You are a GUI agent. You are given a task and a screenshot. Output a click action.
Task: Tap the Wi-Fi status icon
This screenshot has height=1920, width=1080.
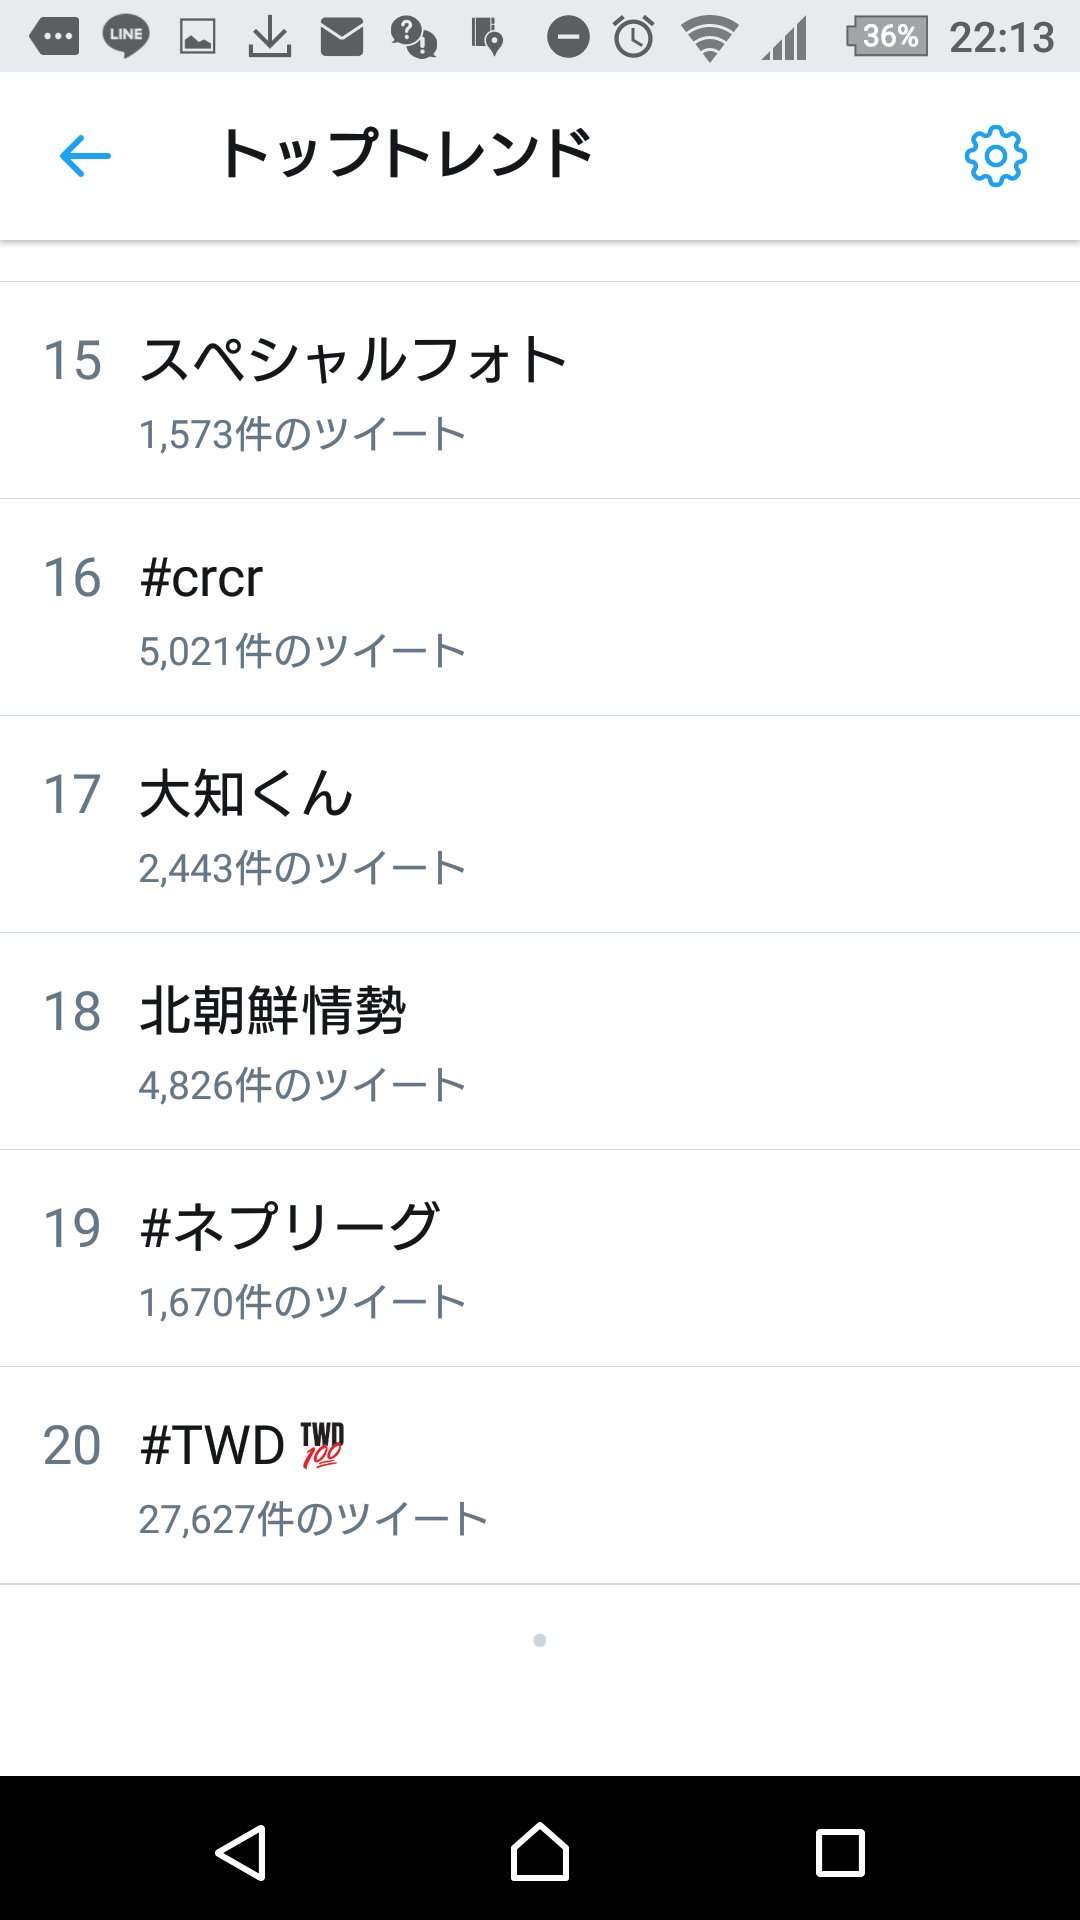[x=709, y=38]
